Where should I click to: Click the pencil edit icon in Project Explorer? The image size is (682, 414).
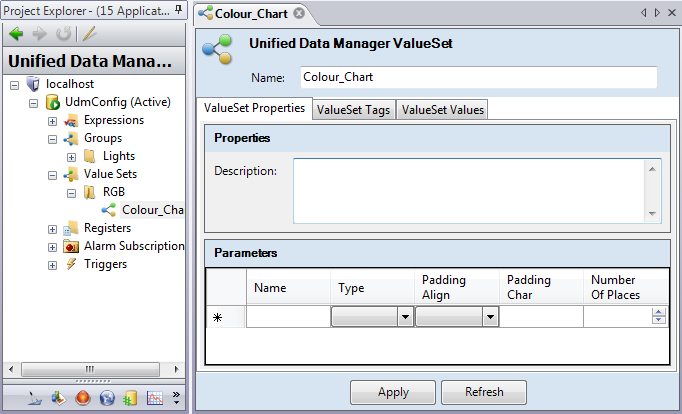pos(89,34)
